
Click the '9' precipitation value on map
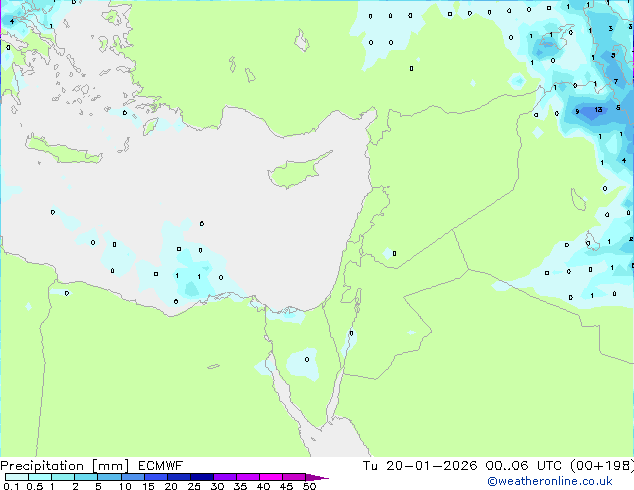pyautogui.click(x=577, y=112)
